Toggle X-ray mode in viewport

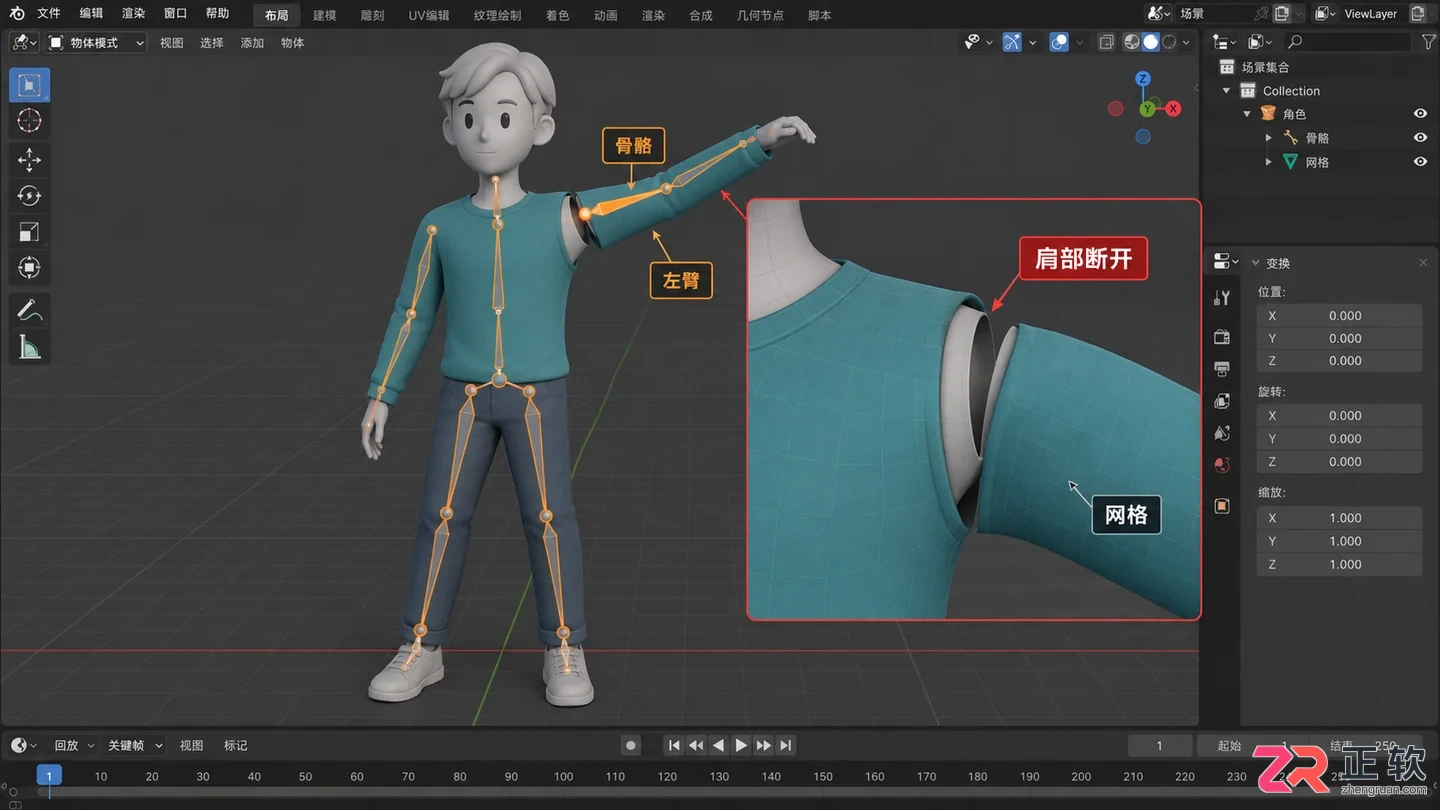1106,42
